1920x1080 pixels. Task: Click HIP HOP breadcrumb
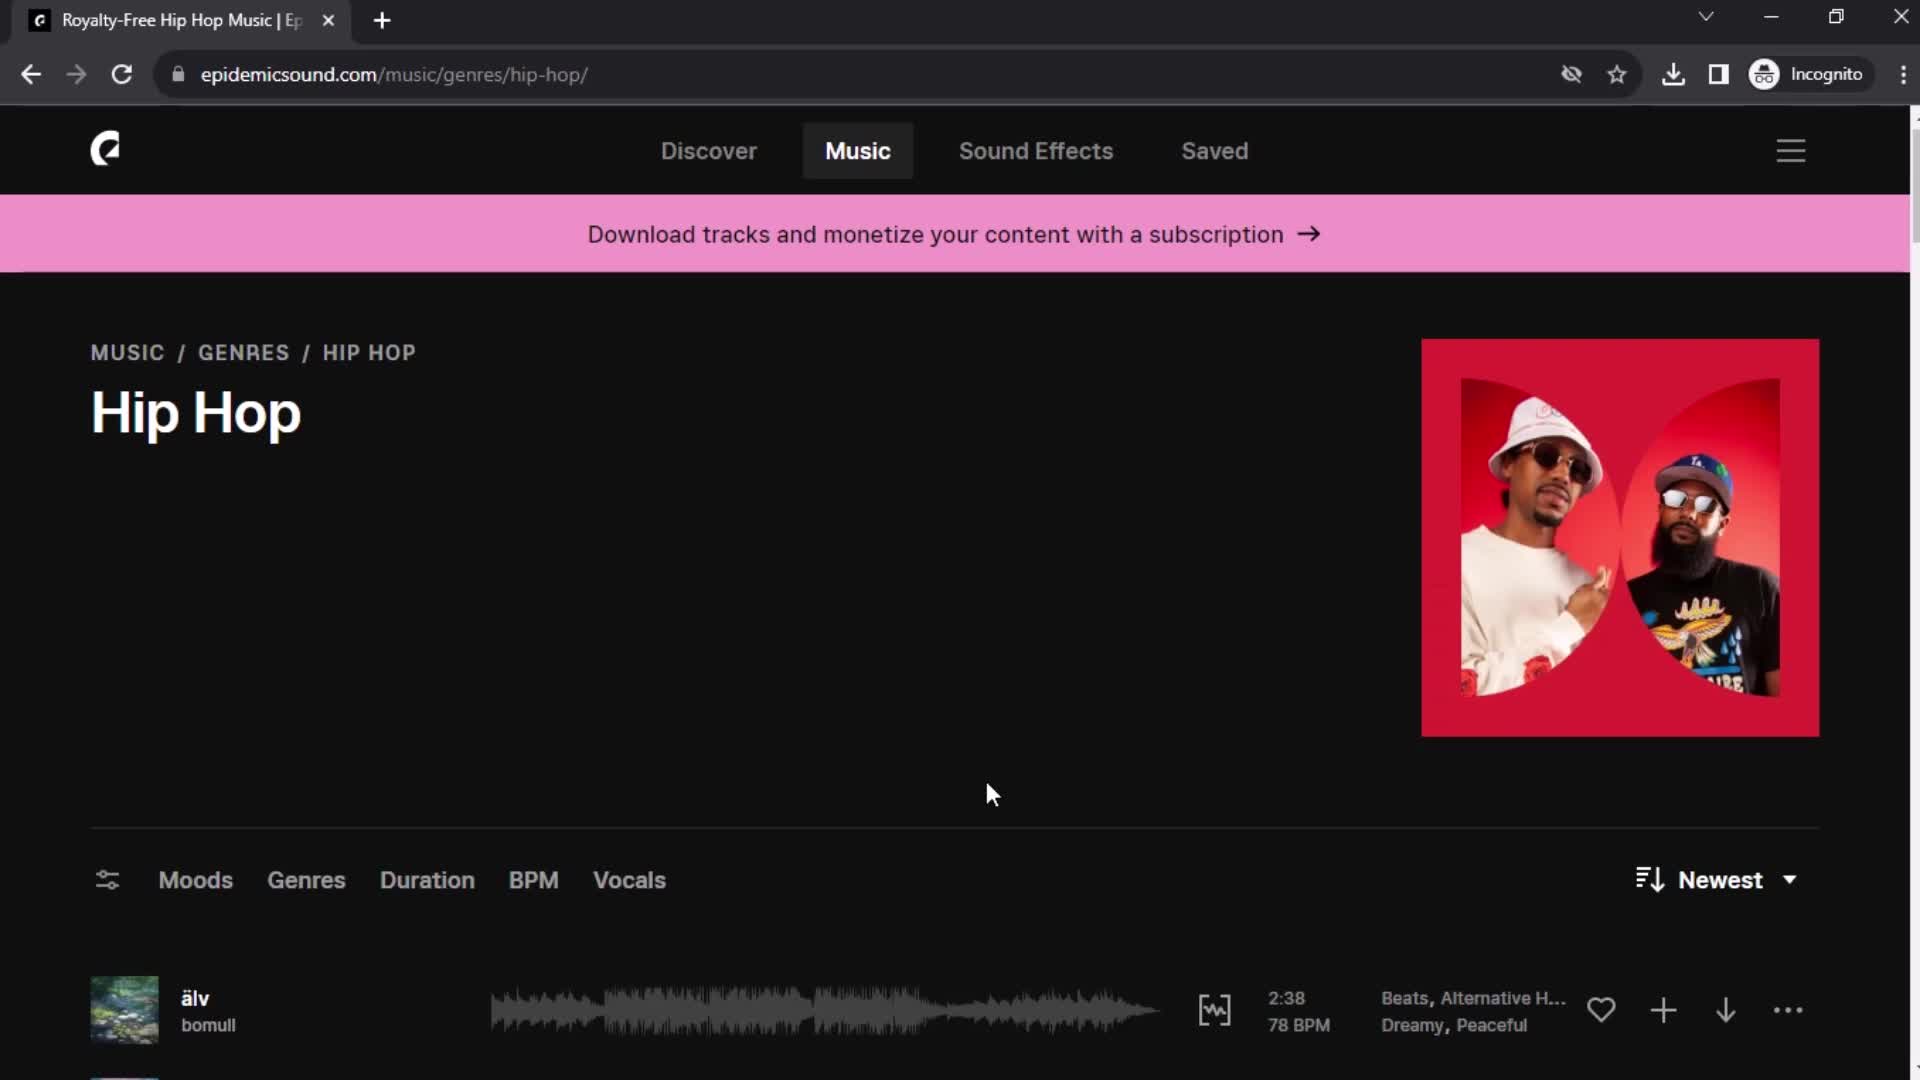point(369,353)
